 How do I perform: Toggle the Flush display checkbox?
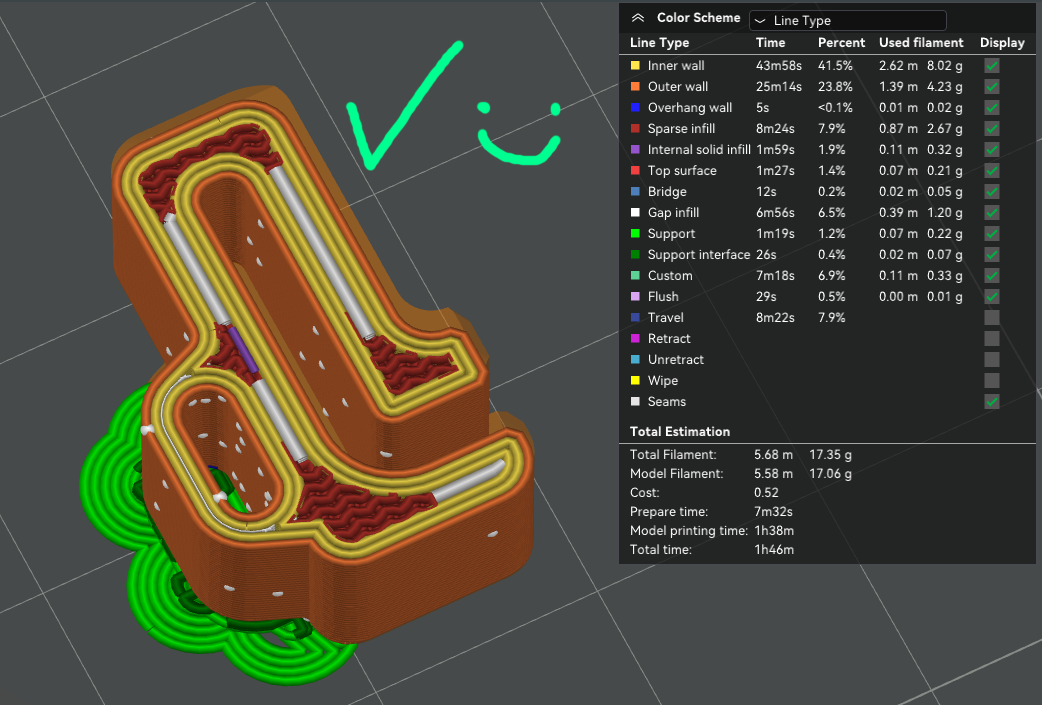pyautogui.click(x=991, y=296)
